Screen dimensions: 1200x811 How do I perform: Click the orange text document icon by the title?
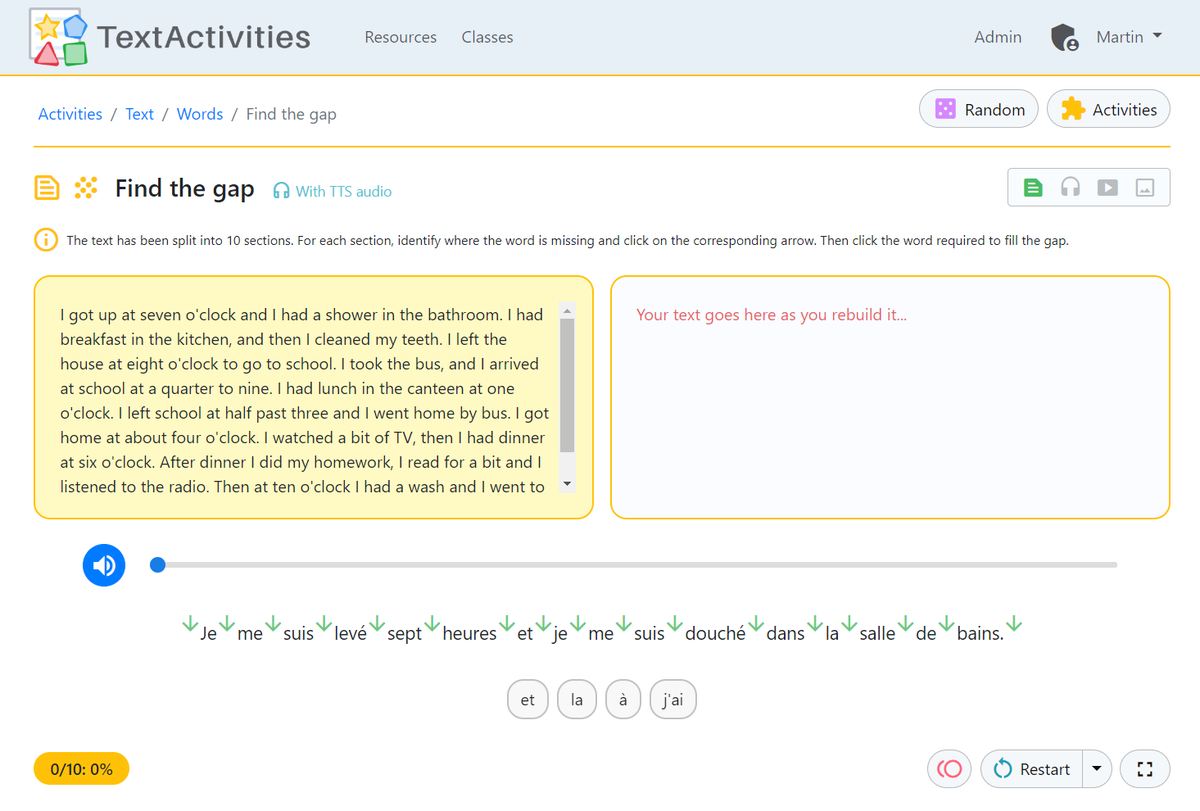pyautogui.click(x=46, y=187)
